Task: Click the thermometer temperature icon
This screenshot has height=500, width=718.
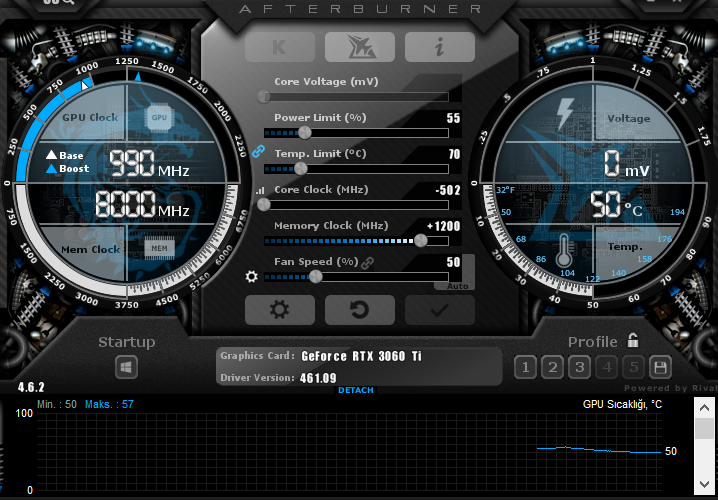Action: pos(563,251)
